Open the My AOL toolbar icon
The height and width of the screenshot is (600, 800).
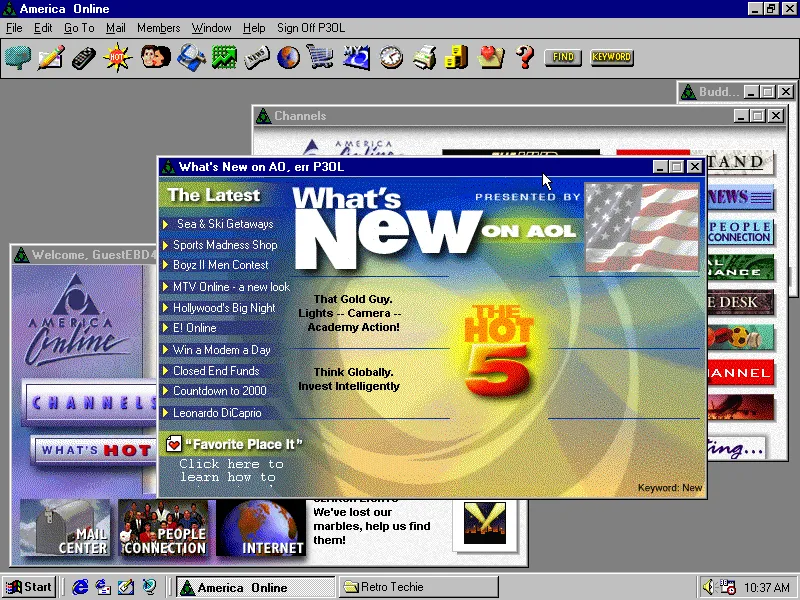(x=356, y=57)
